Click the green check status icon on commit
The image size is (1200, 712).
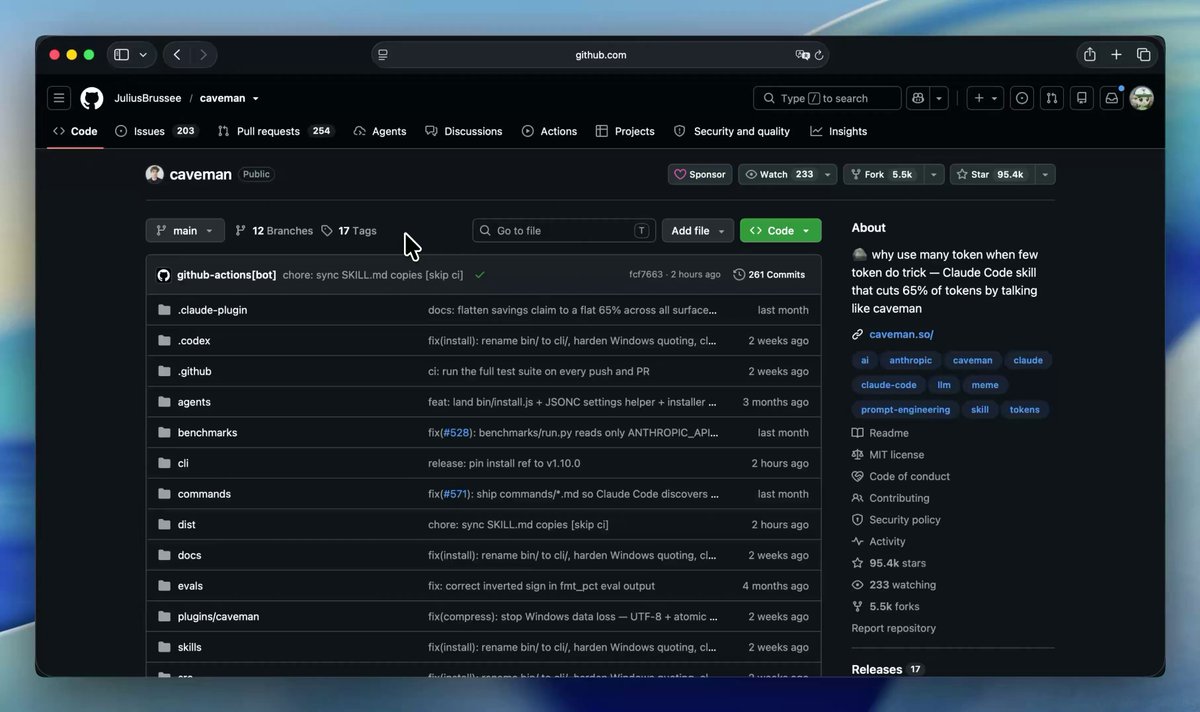pyautogui.click(x=480, y=274)
